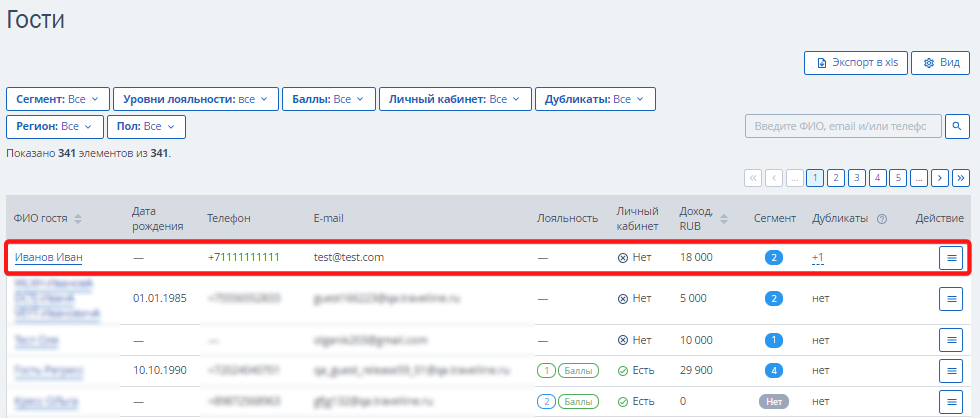Expand the Дубликаты filter dropdown
Viewport: 980px width, 418px height.
595,99
